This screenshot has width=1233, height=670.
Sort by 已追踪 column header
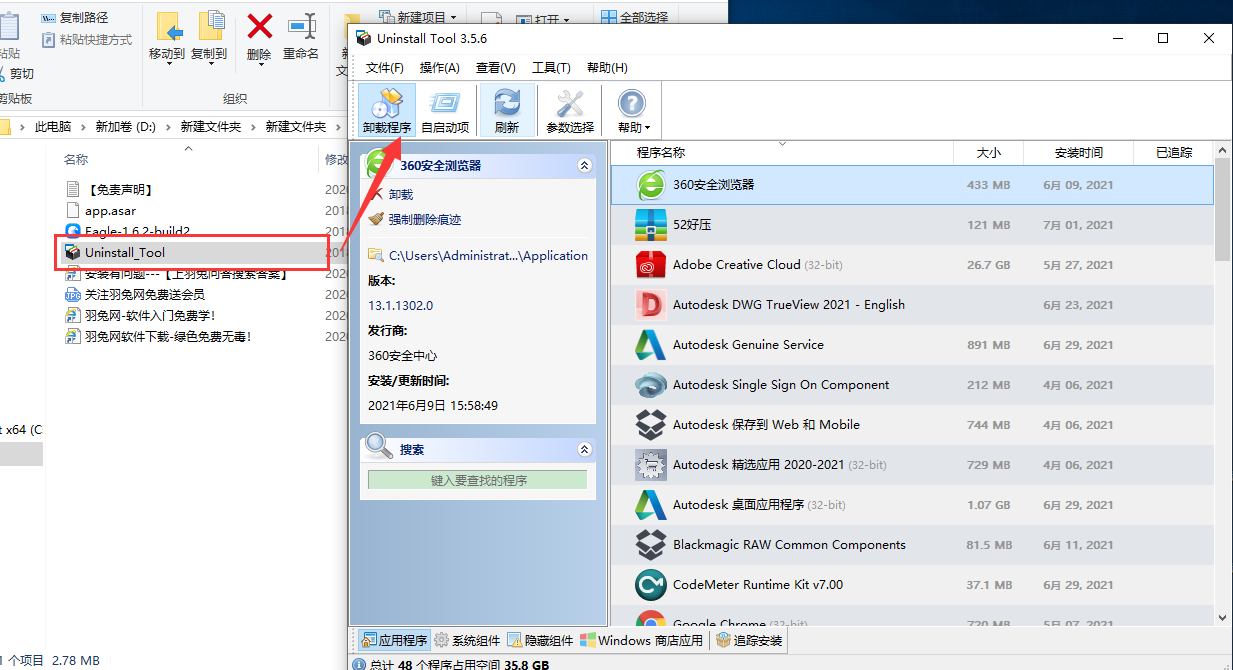1174,153
